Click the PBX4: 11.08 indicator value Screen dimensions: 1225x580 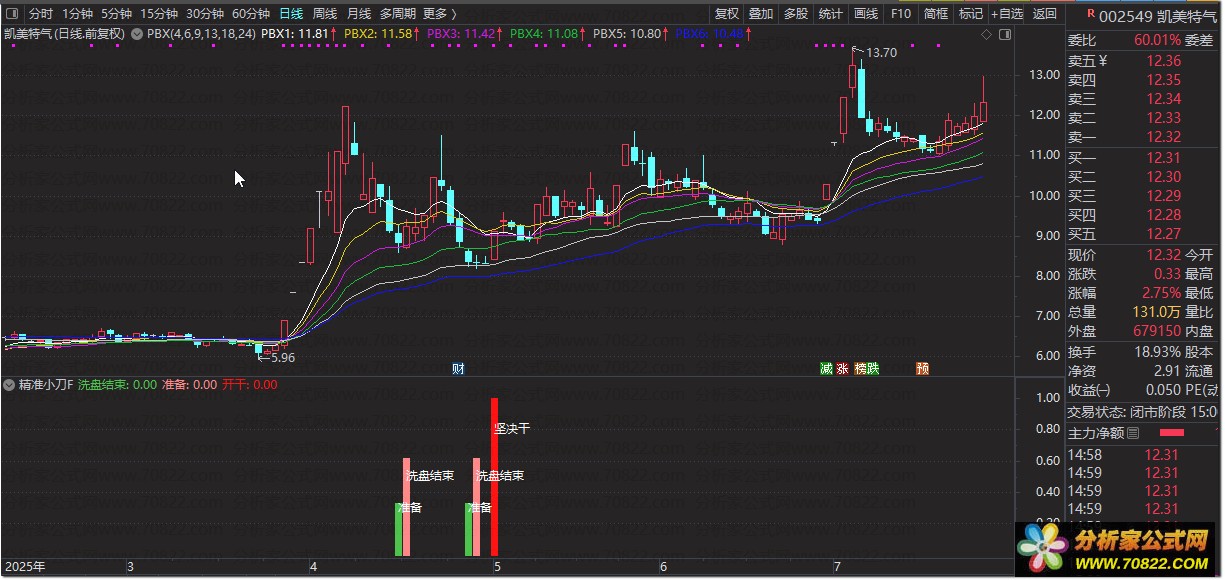click(543, 34)
